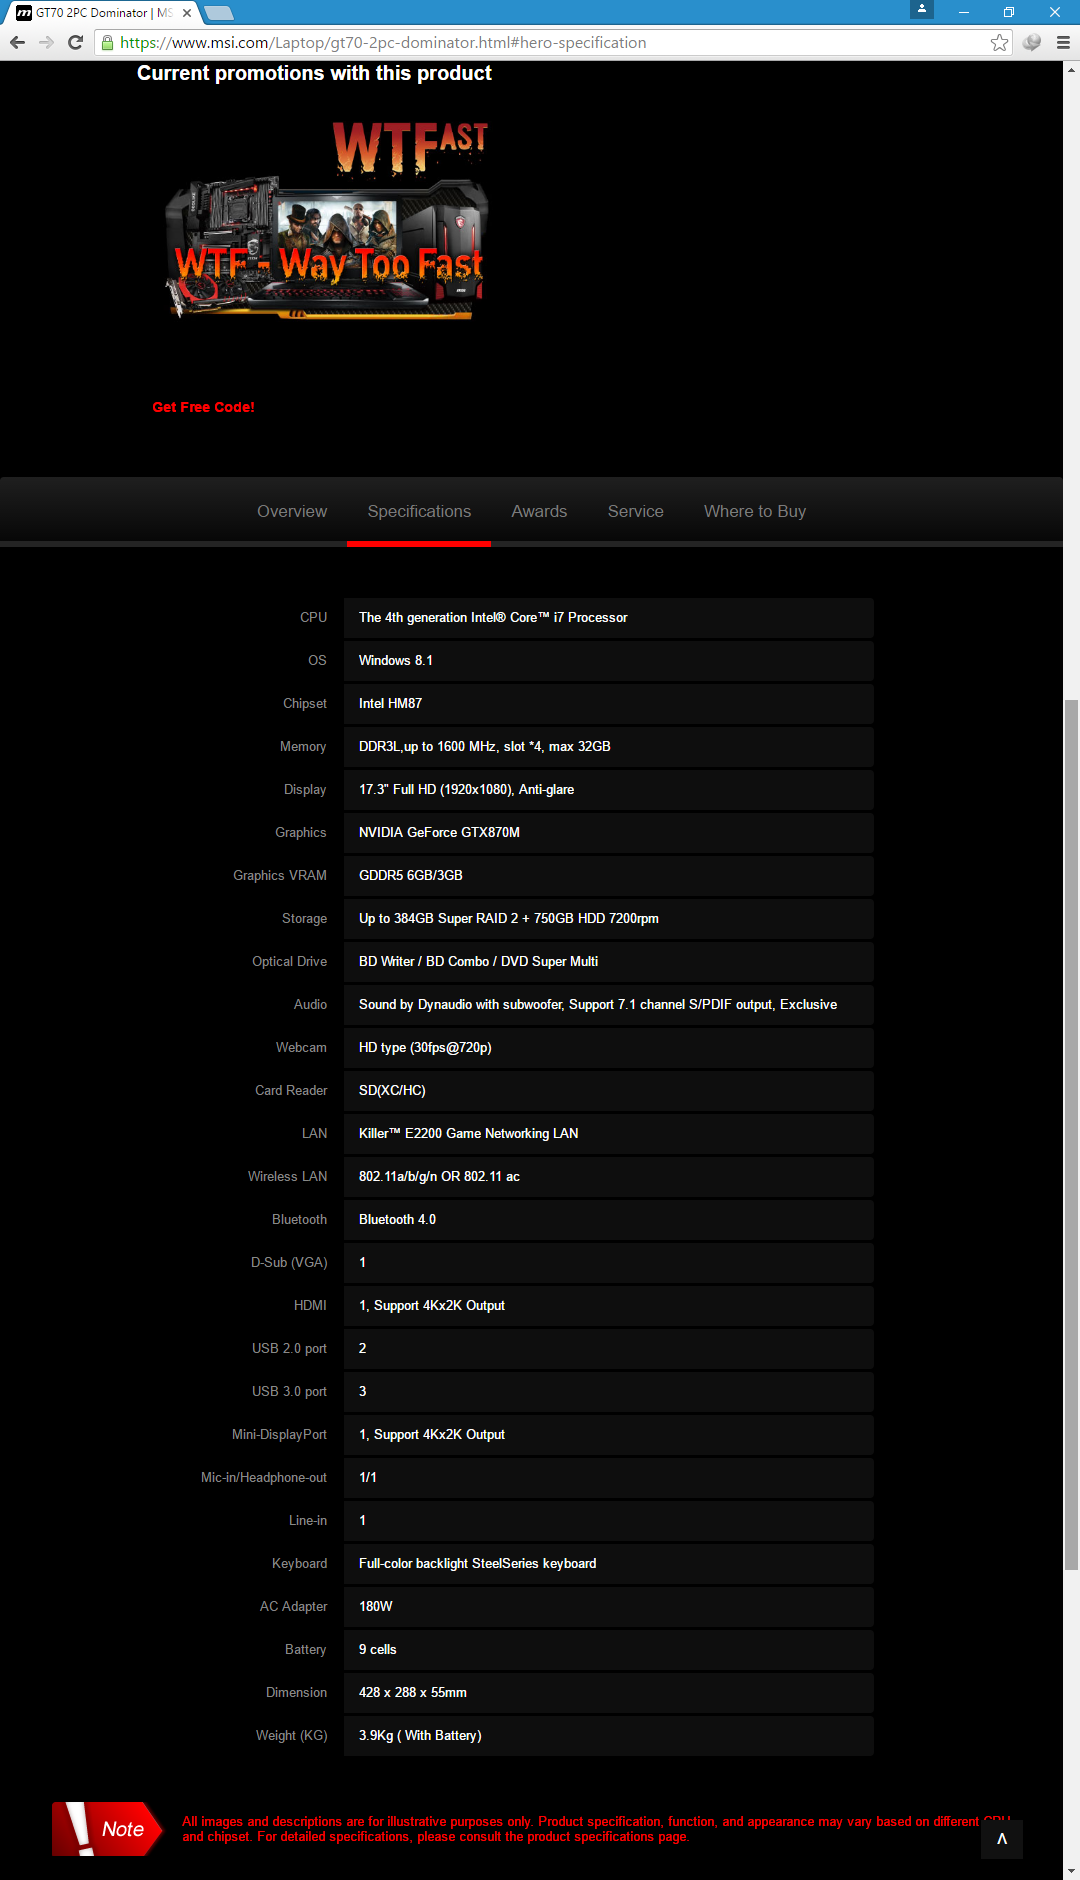Click the Keyboard value 'Full-color backlight SteelSeries keyboard'
This screenshot has height=1880, width=1080.
coord(477,1564)
